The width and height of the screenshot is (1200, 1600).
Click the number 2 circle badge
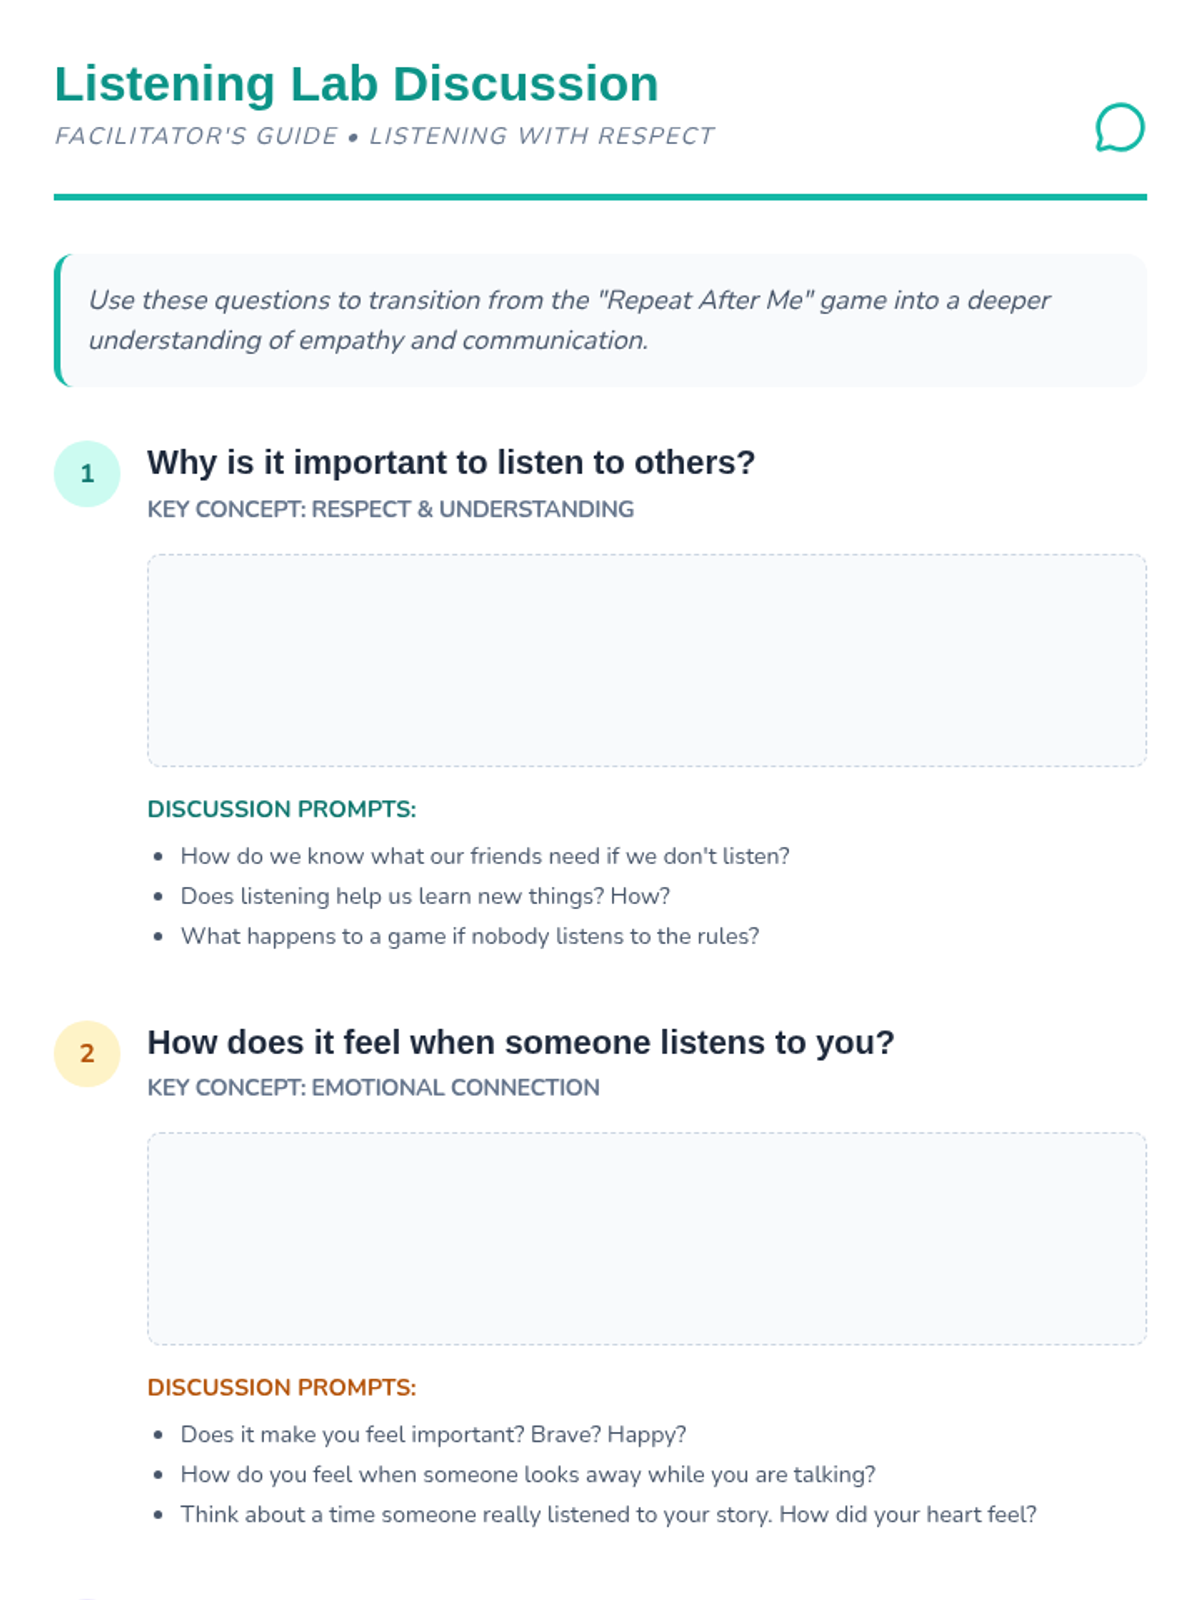[87, 1053]
